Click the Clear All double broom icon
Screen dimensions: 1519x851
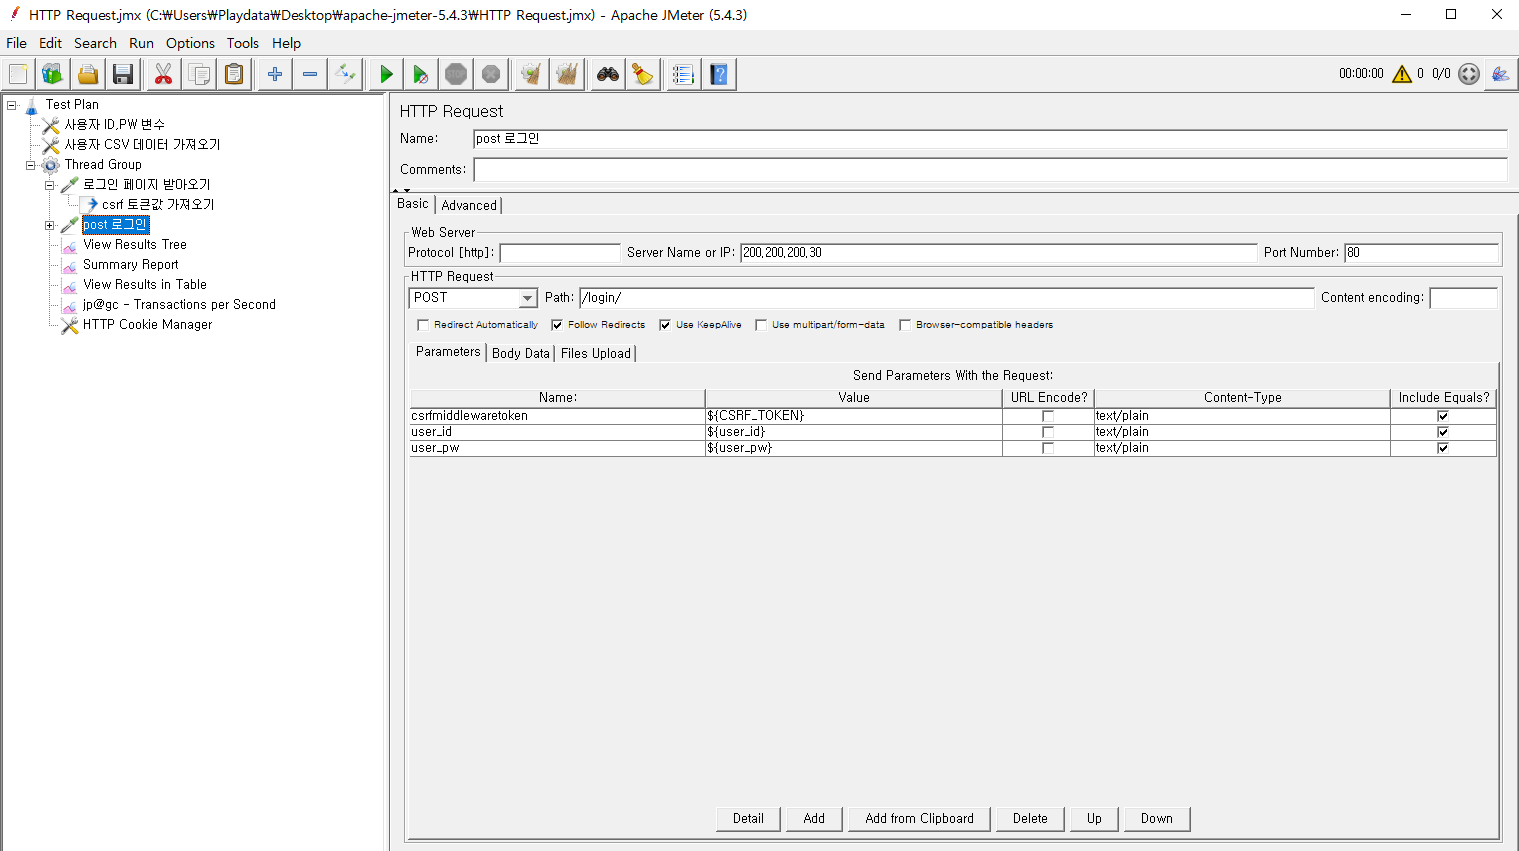point(567,74)
